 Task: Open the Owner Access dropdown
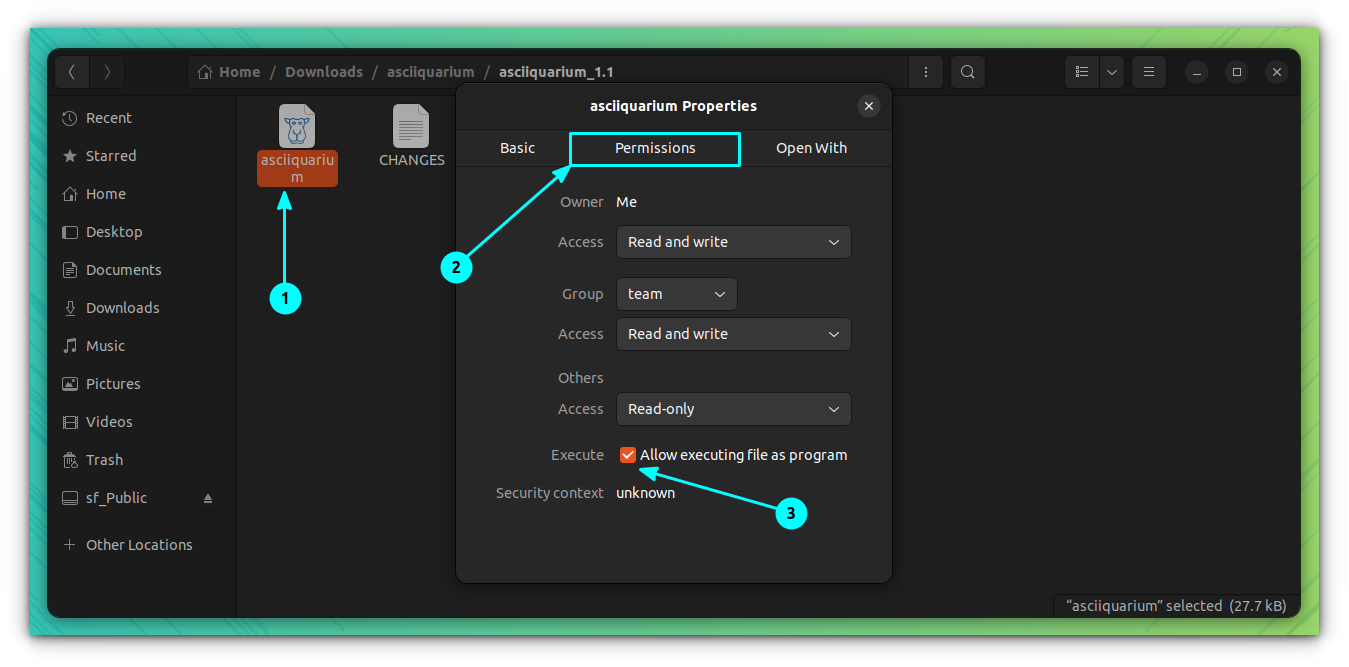pyautogui.click(x=733, y=241)
